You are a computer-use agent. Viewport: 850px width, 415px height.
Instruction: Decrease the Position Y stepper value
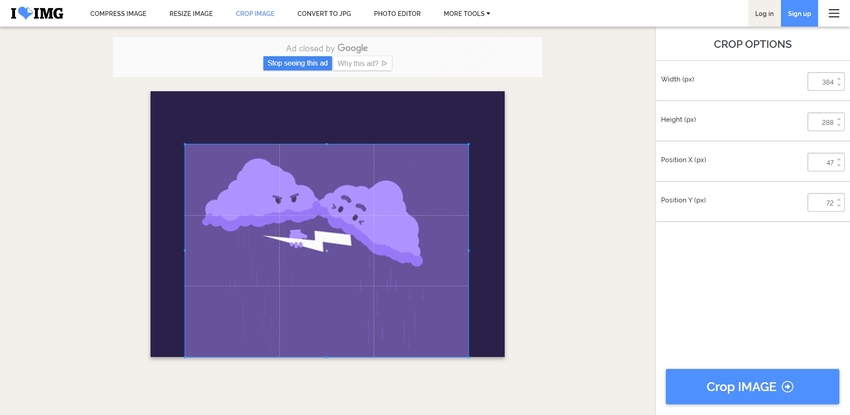tap(839, 206)
